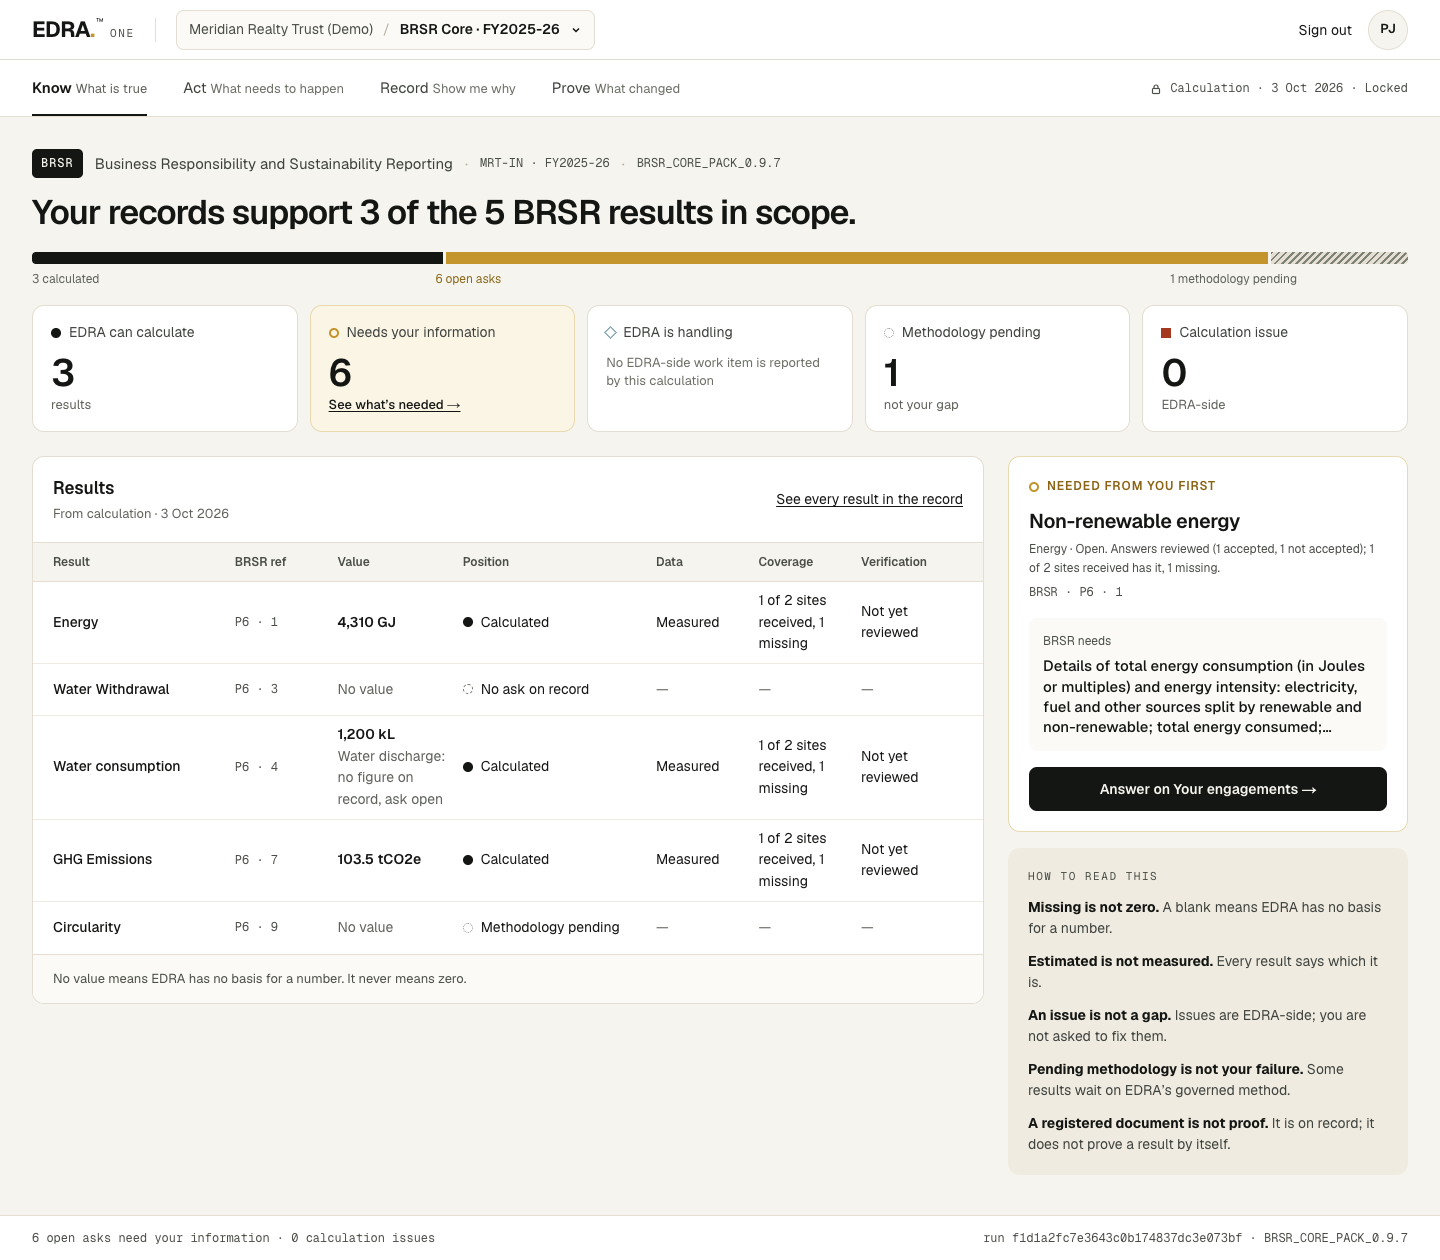This screenshot has width=1440, height=1260.
Task: Click the lock icon beside Calculation
Action: pos(1156,89)
